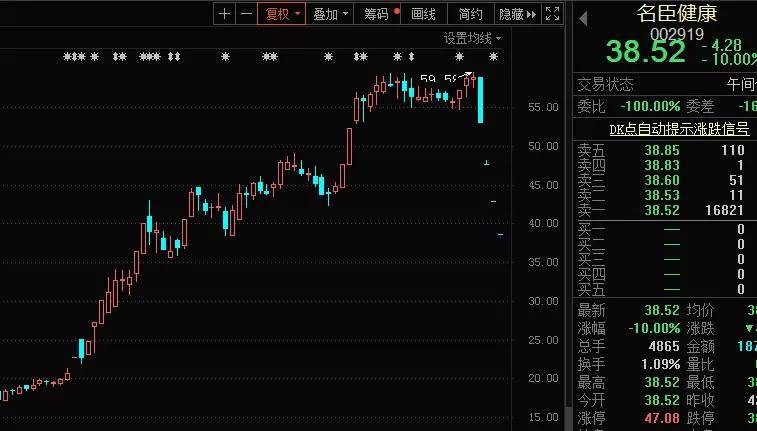Image resolution: width=757 pixels, height=431 pixels.
Task: Click 涨停 price 47.08
Action: pos(662,417)
